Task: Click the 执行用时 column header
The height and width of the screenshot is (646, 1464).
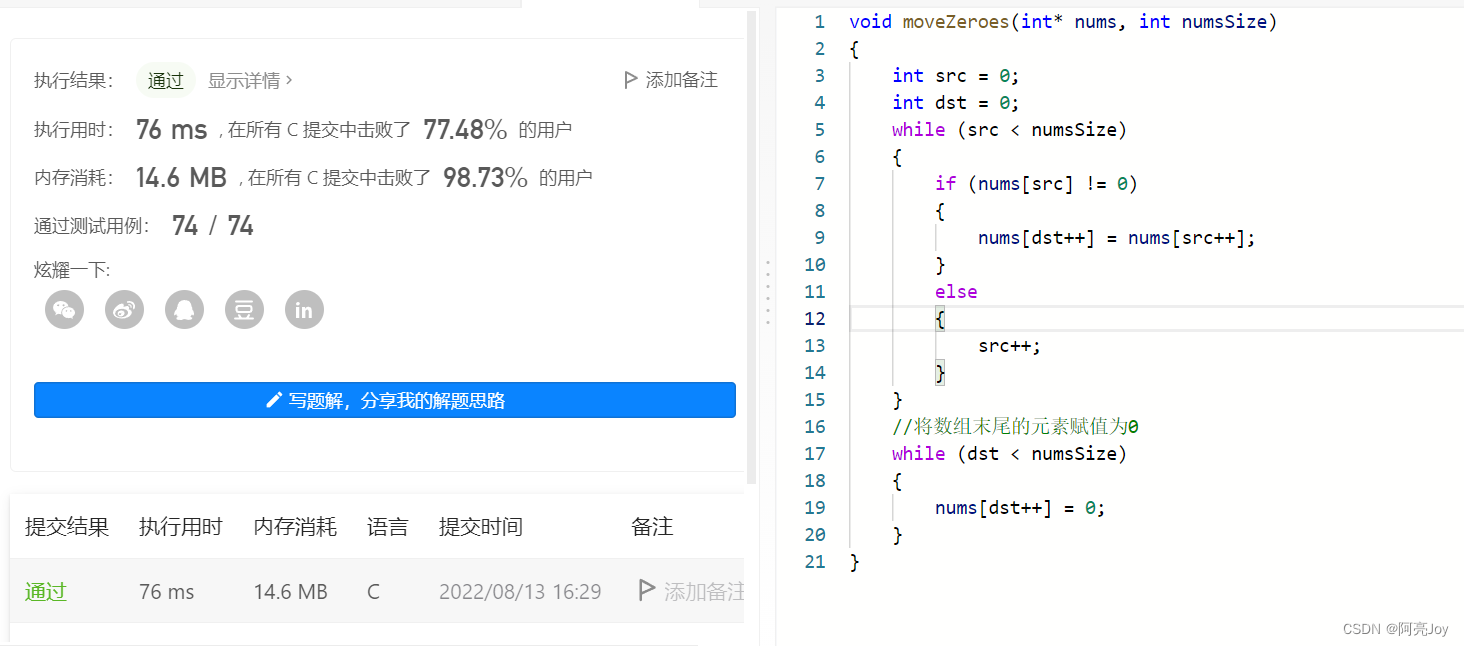Action: point(181,527)
